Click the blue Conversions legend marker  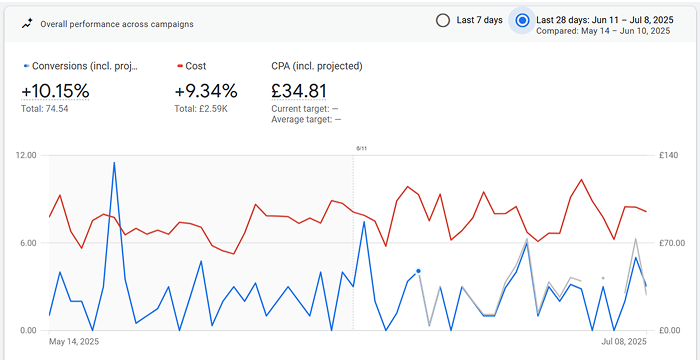click(x=26, y=66)
